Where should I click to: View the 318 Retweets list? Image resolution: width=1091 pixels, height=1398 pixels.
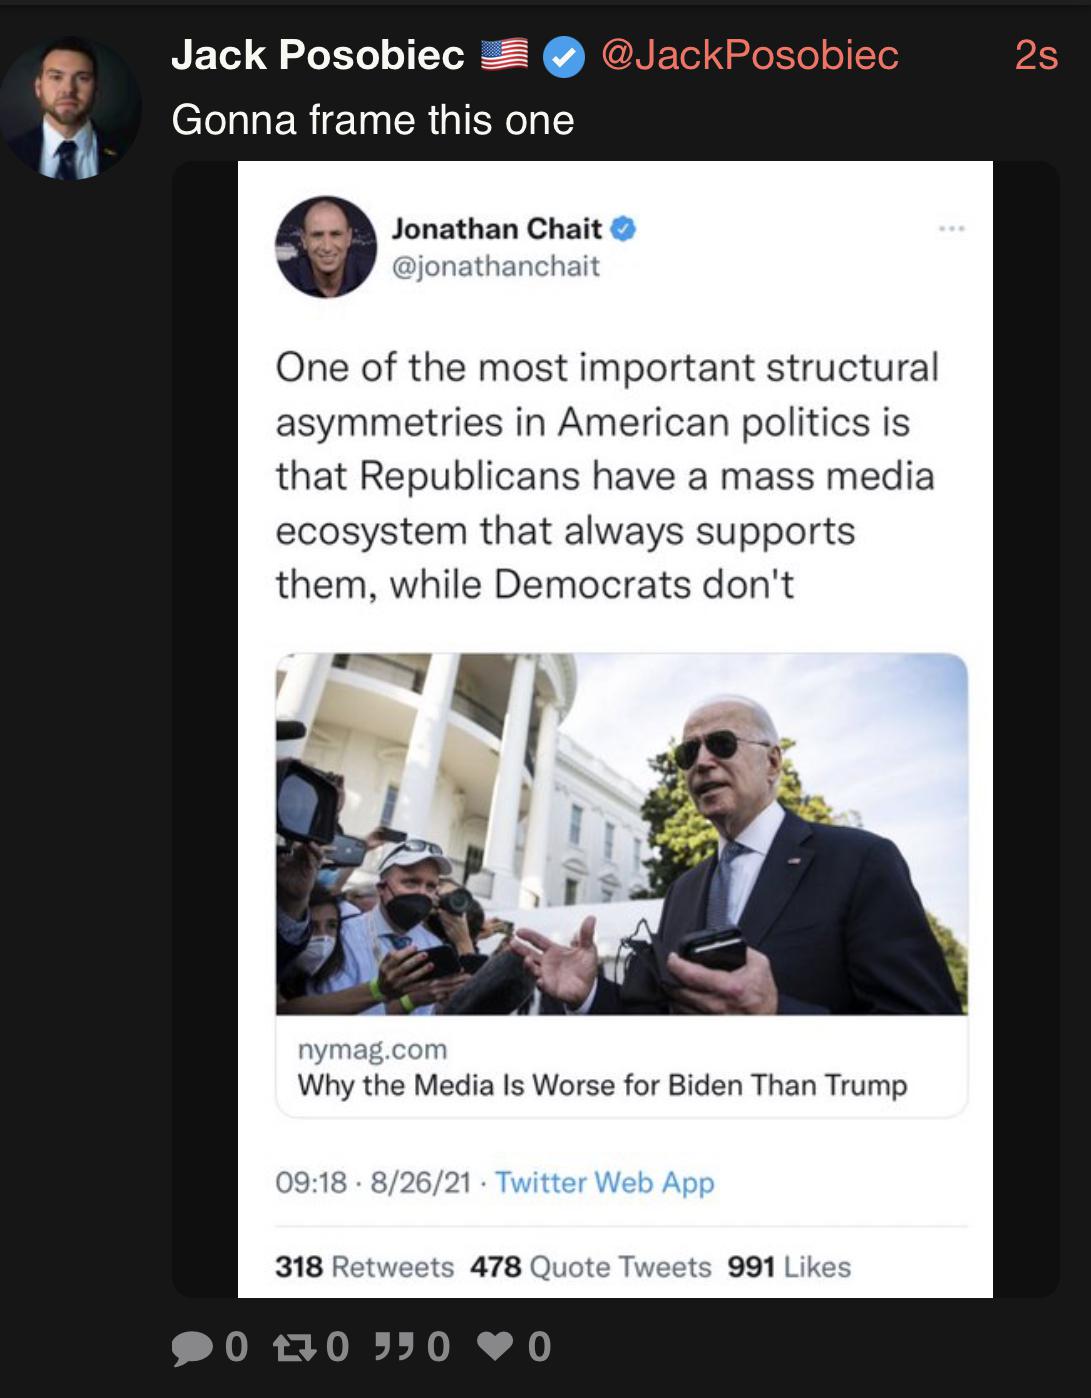click(364, 1267)
